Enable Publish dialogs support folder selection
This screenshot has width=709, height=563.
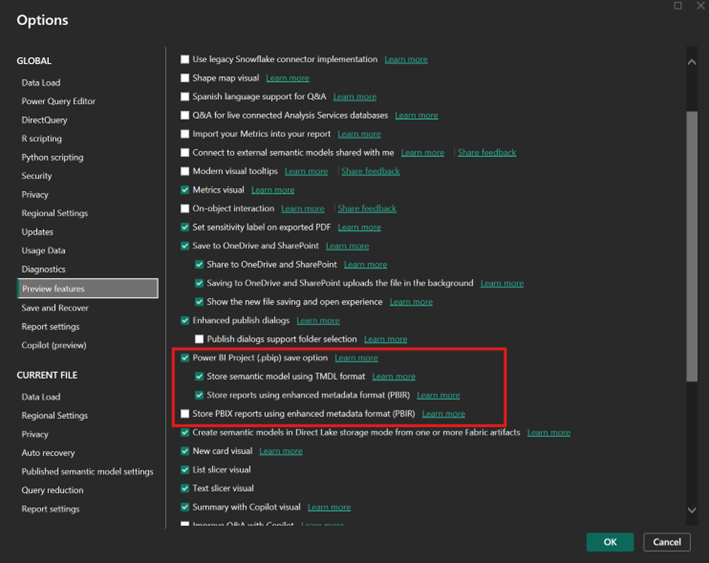(199, 339)
